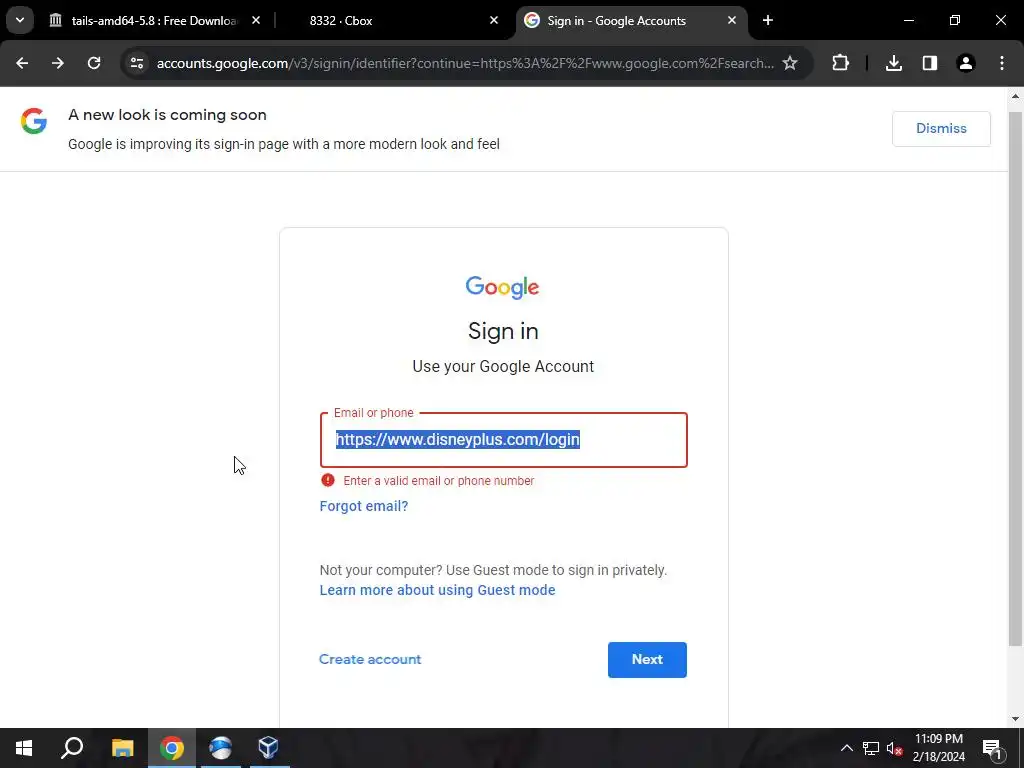This screenshot has width=1024, height=768.
Task: View site information icon in address bar
Action: (x=137, y=63)
